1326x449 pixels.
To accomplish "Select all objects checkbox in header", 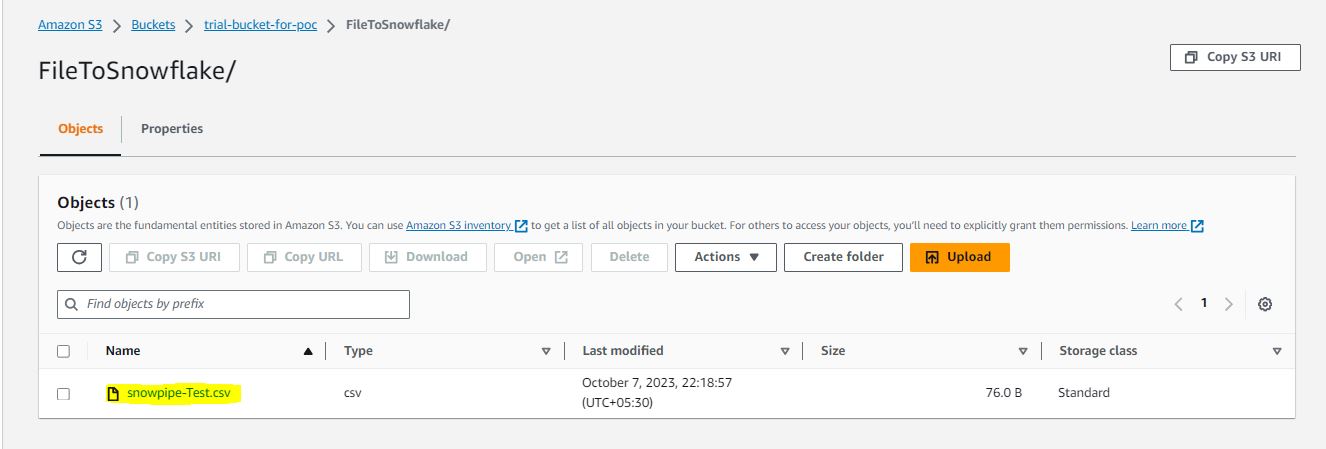I will (x=64, y=351).
